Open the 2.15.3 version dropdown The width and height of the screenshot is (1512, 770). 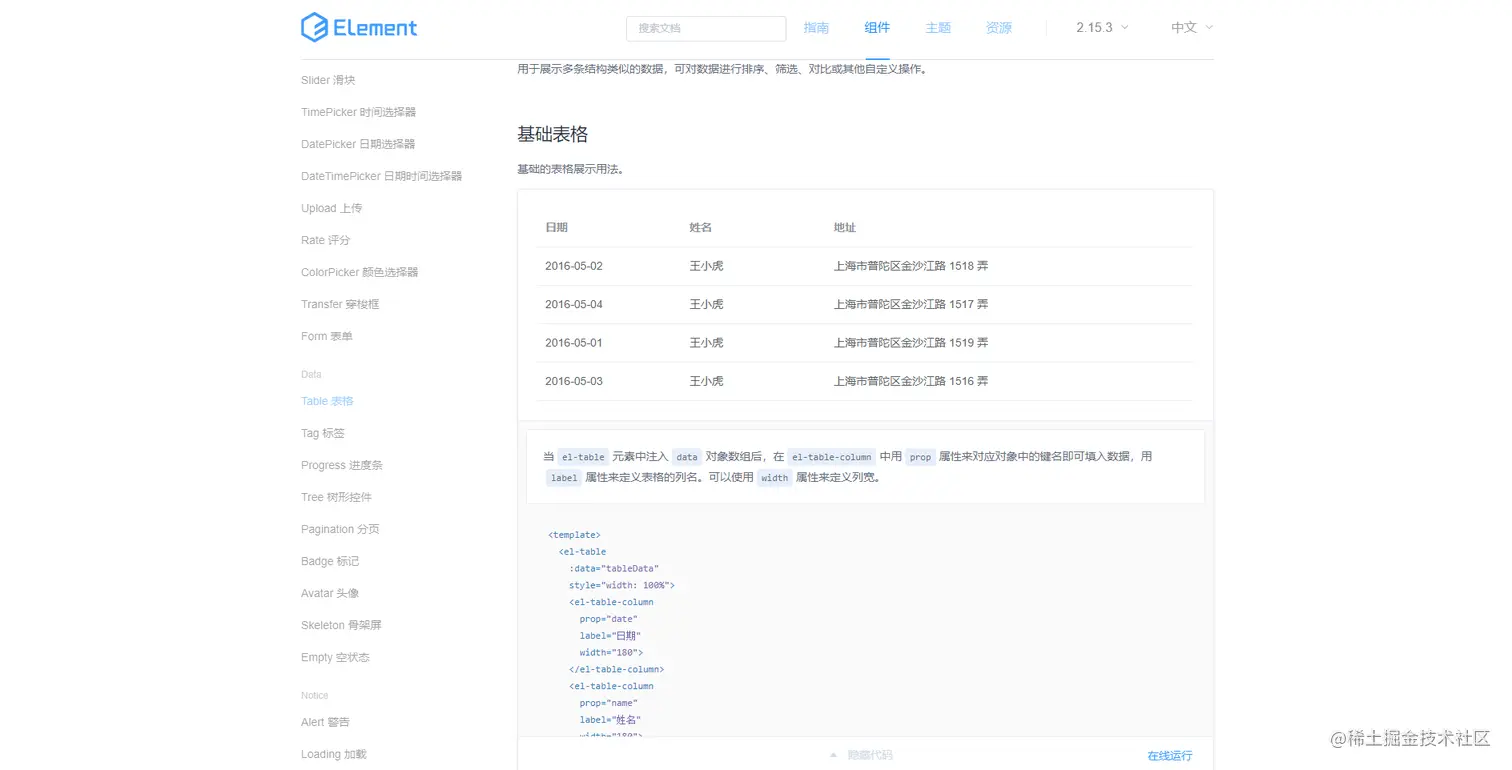pos(1102,28)
